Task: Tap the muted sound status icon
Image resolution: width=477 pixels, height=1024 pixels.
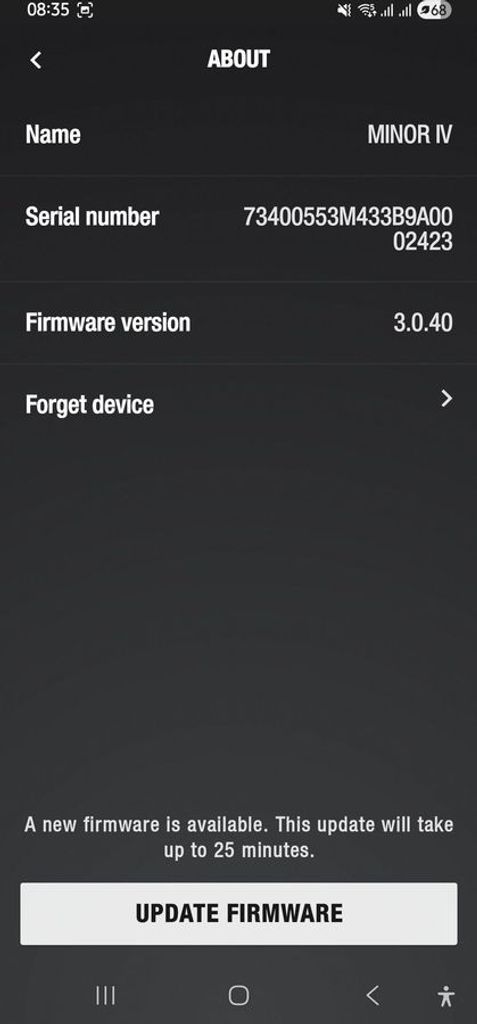Action: [344, 10]
